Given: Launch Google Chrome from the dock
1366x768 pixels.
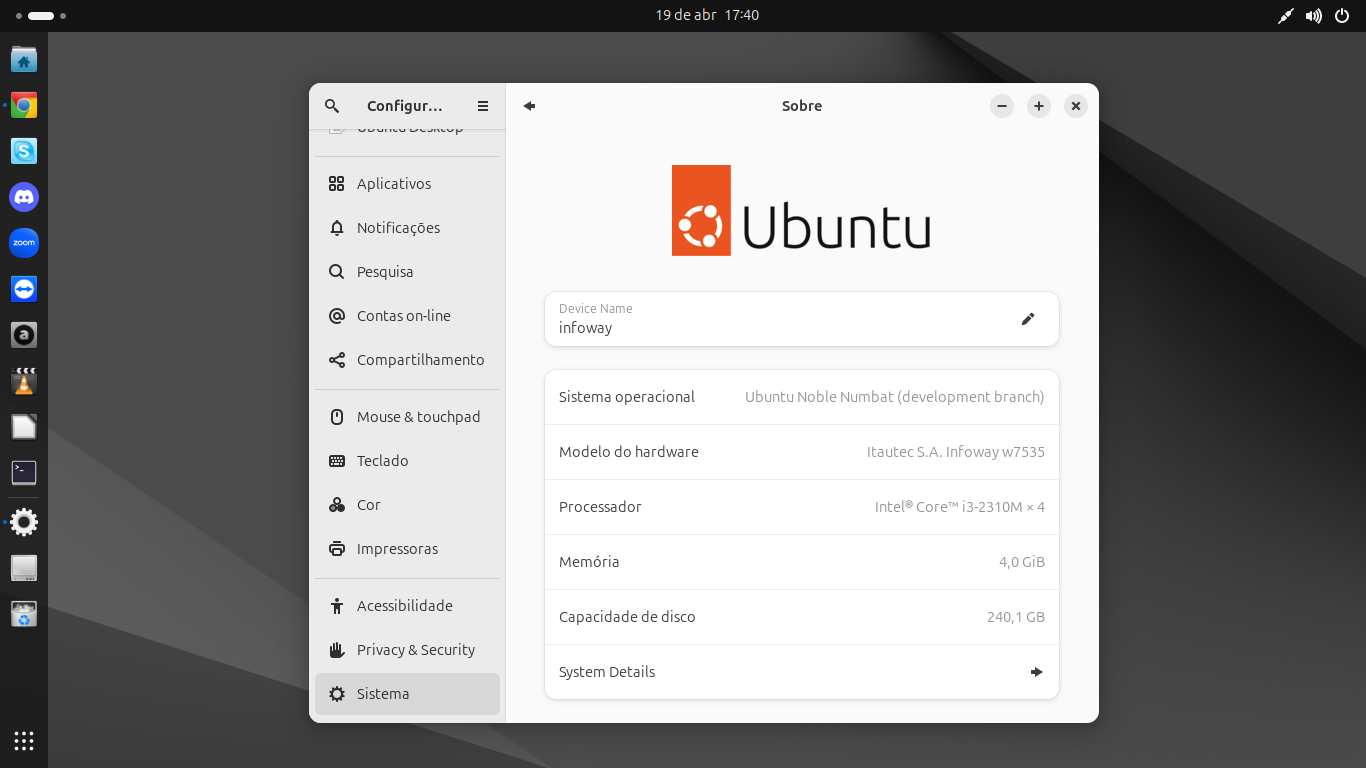Looking at the screenshot, I should pyautogui.click(x=24, y=106).
